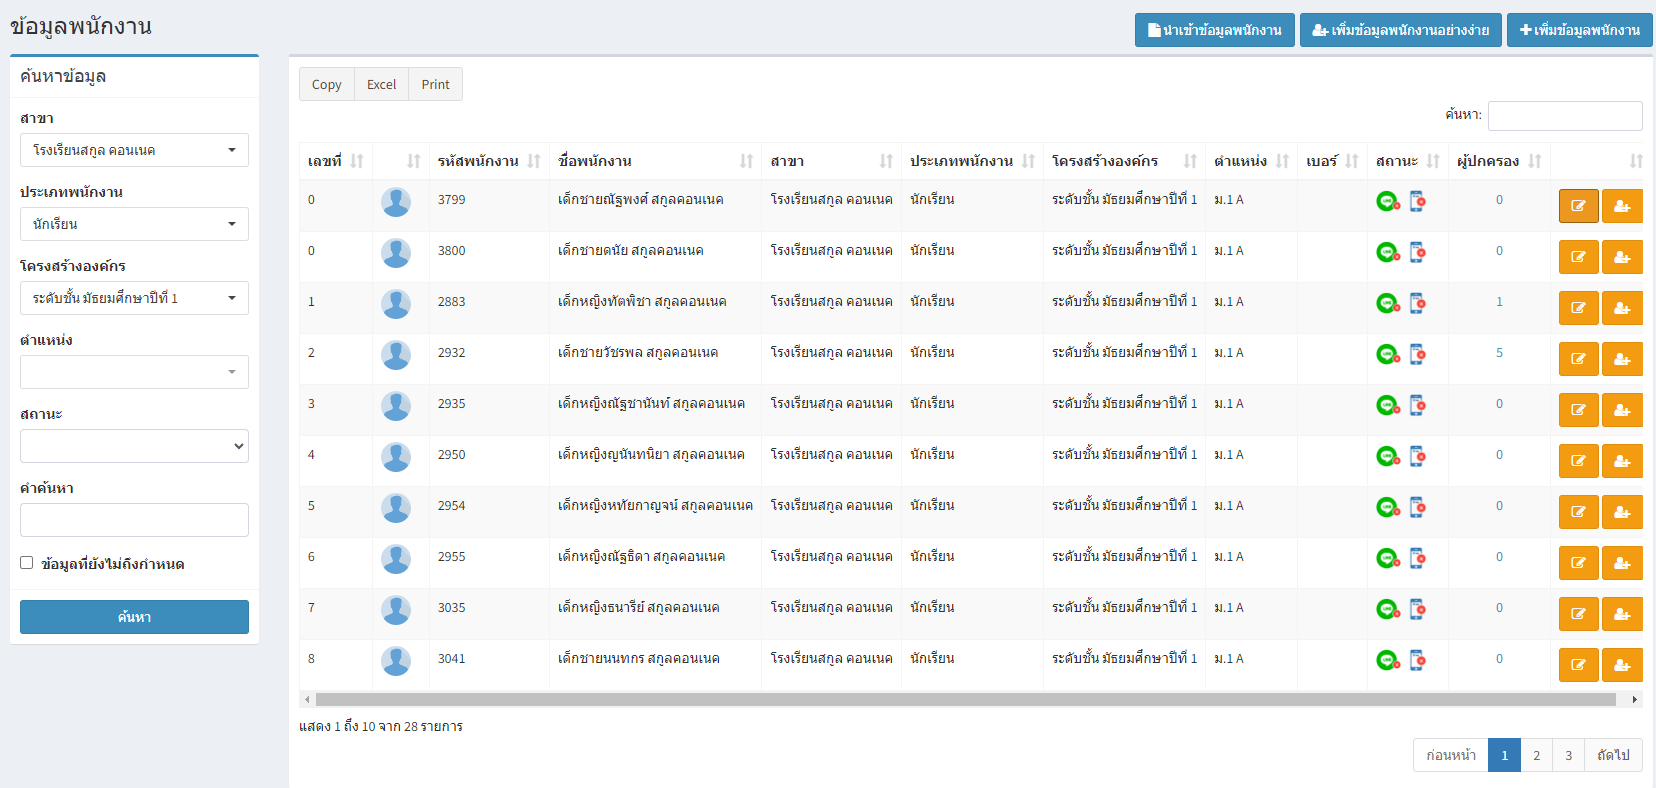This screenshot has width=1656, height=788.
Task: Click the ถัดไป next page link
Action: click(1613, 755)
